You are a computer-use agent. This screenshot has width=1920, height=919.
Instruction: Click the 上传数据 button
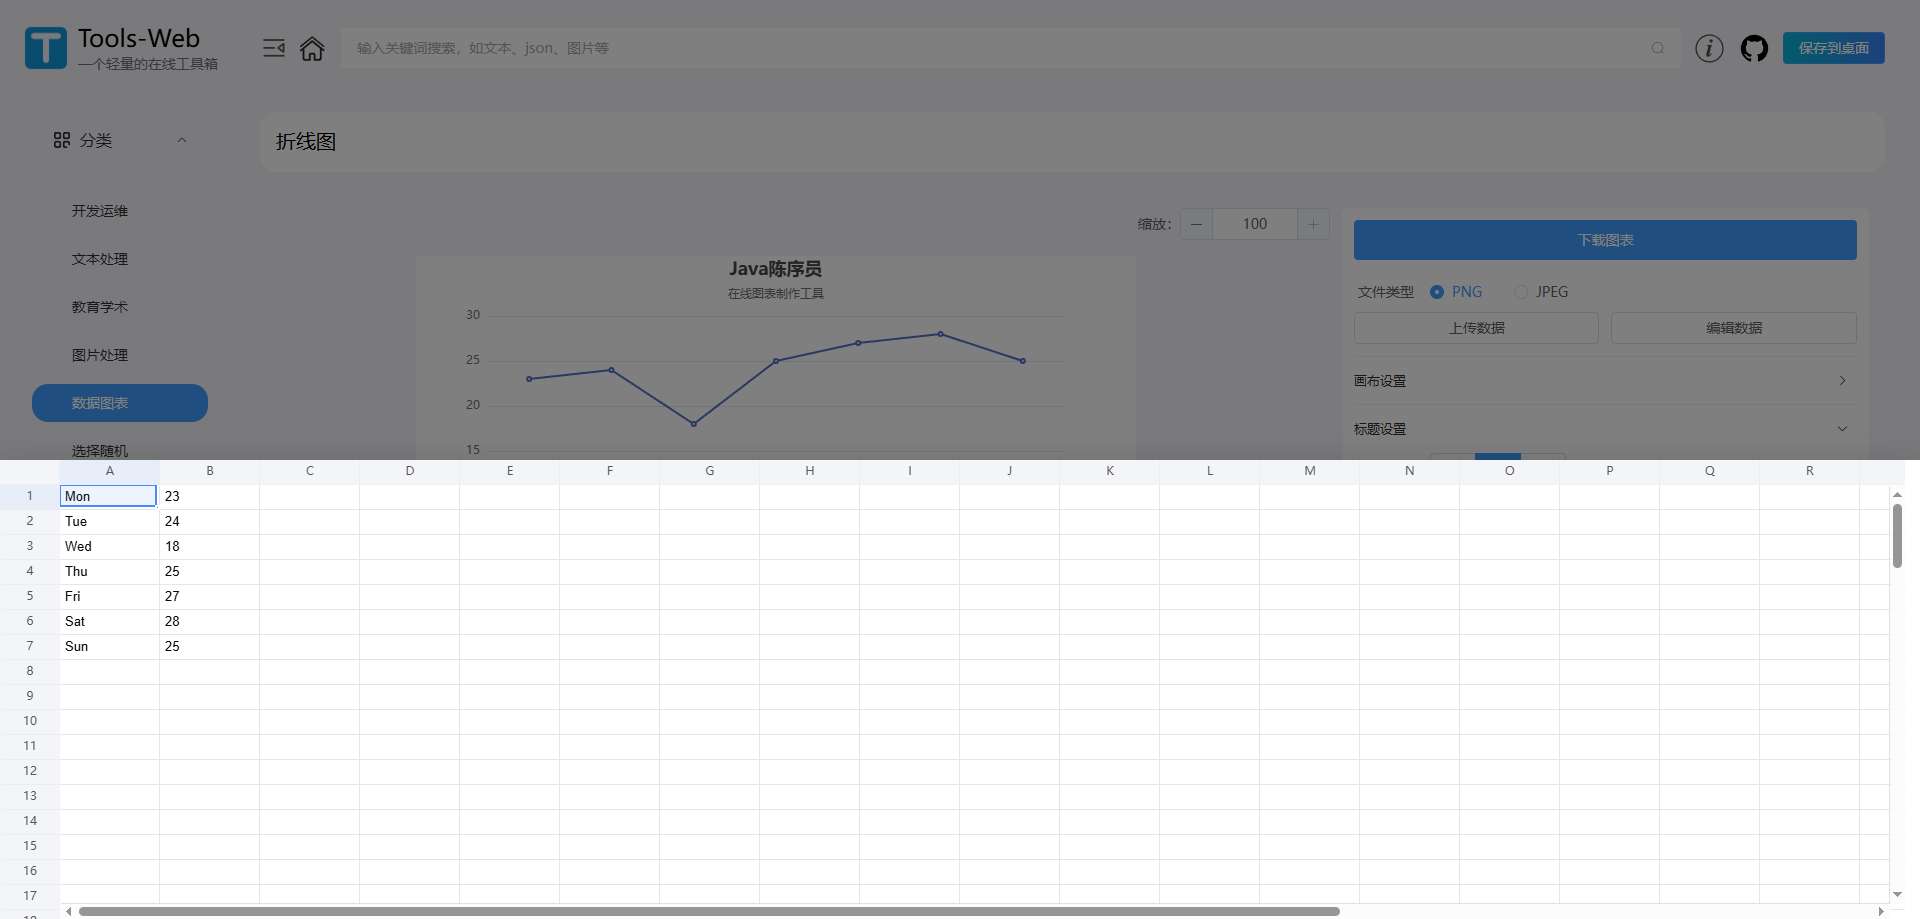[1476, 328]
